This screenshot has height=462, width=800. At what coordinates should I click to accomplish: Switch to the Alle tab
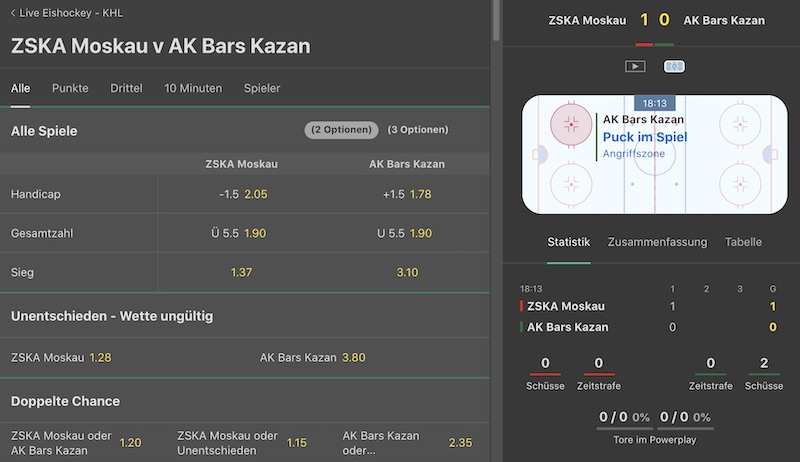[x=20, y=88]
